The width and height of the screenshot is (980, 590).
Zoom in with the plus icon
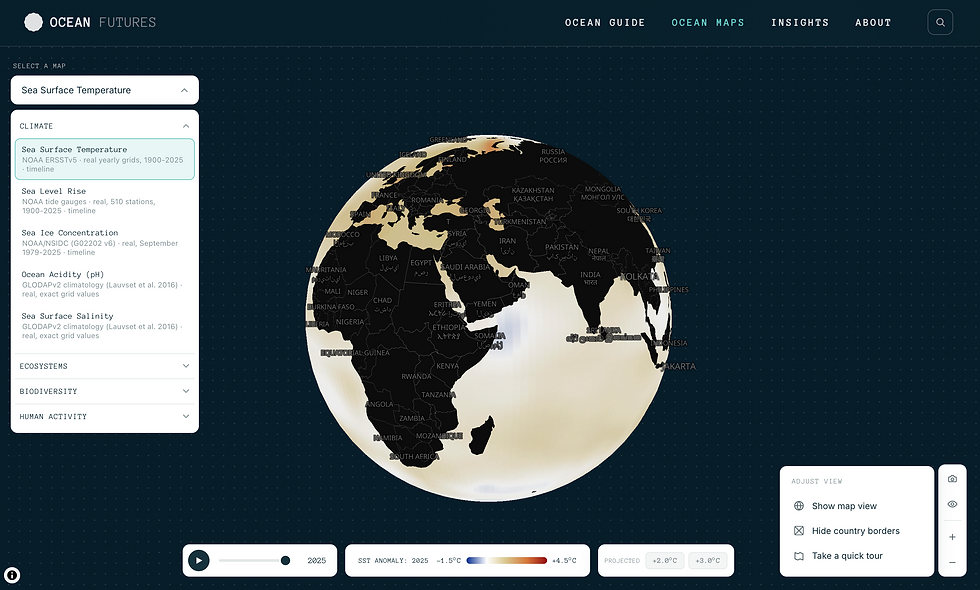[952, 537]
